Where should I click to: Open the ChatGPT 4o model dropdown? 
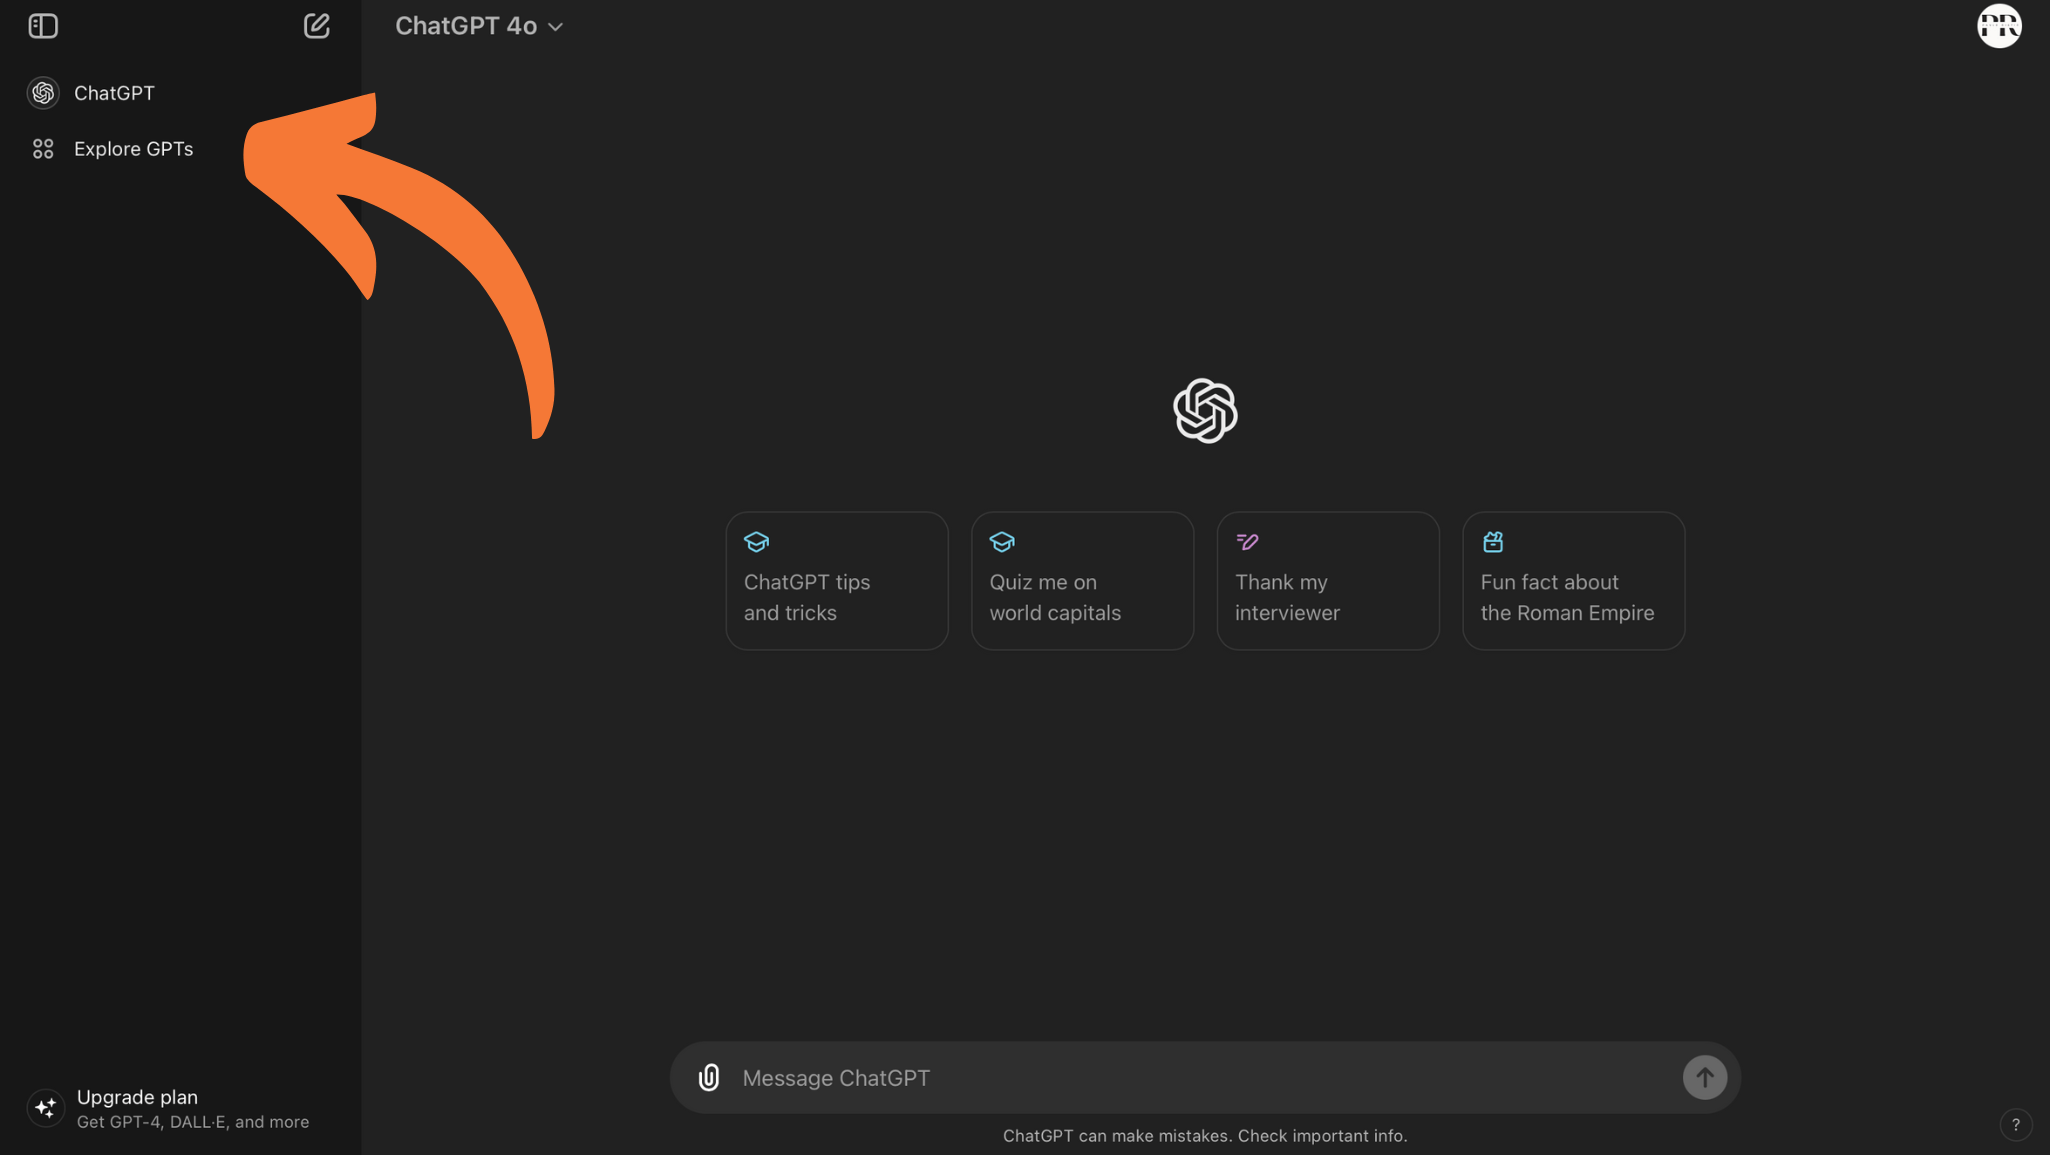tap(467, 26)
